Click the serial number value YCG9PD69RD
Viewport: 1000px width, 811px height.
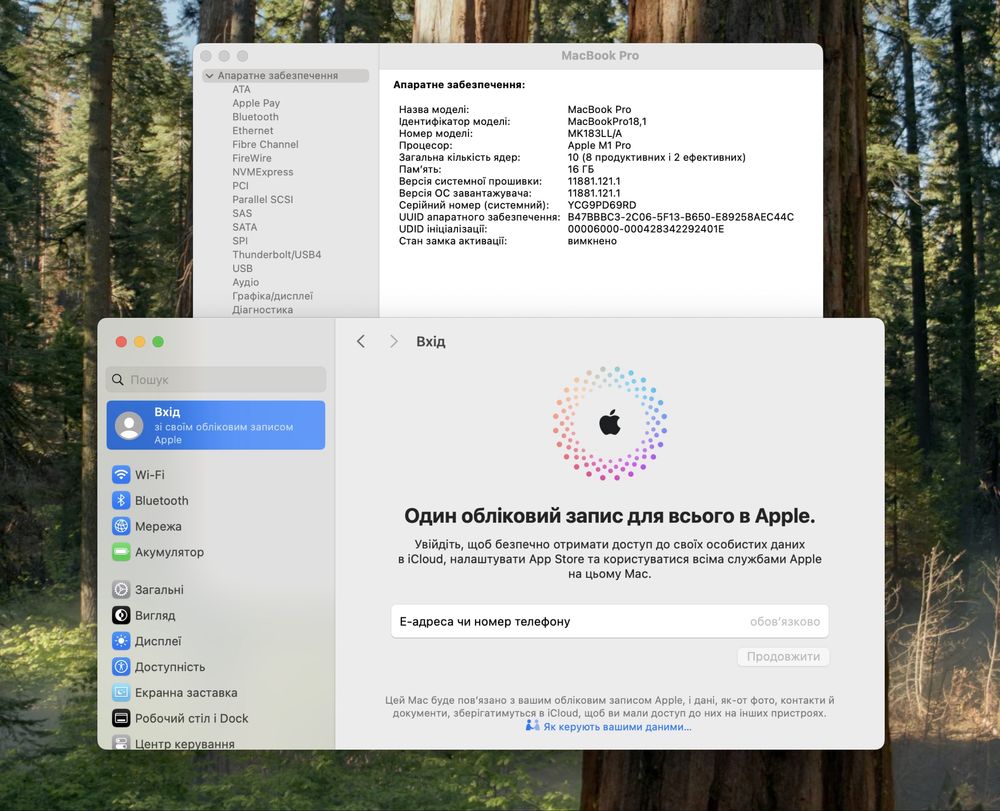pyautogui.click(x=602, y=205)
